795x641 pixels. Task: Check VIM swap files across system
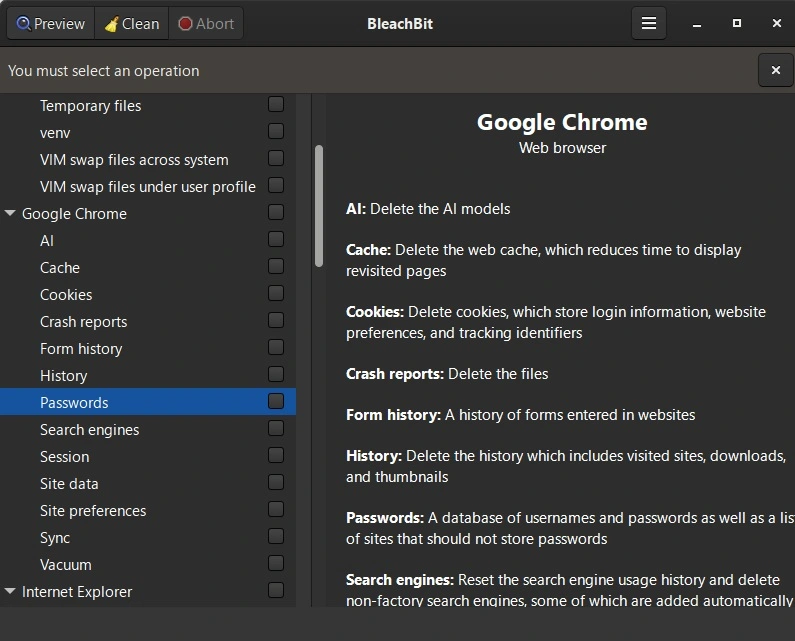coord(276,158)
